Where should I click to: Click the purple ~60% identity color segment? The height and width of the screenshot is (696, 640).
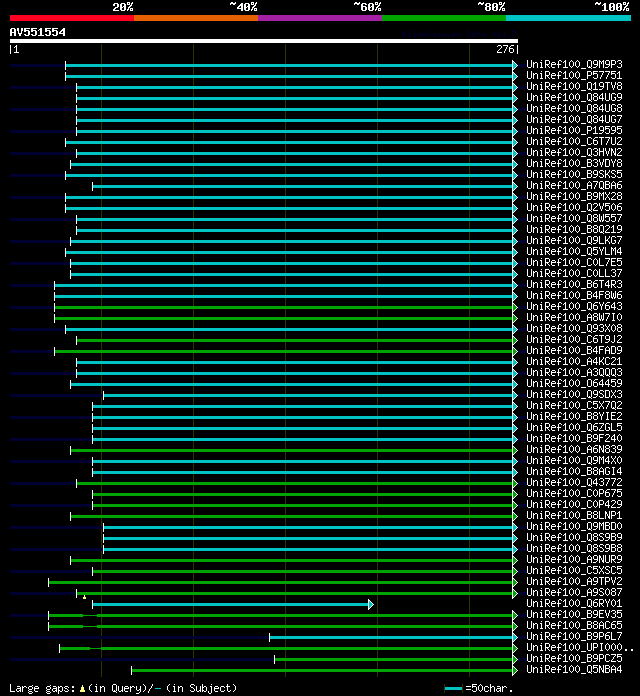[x=320, y=18]
